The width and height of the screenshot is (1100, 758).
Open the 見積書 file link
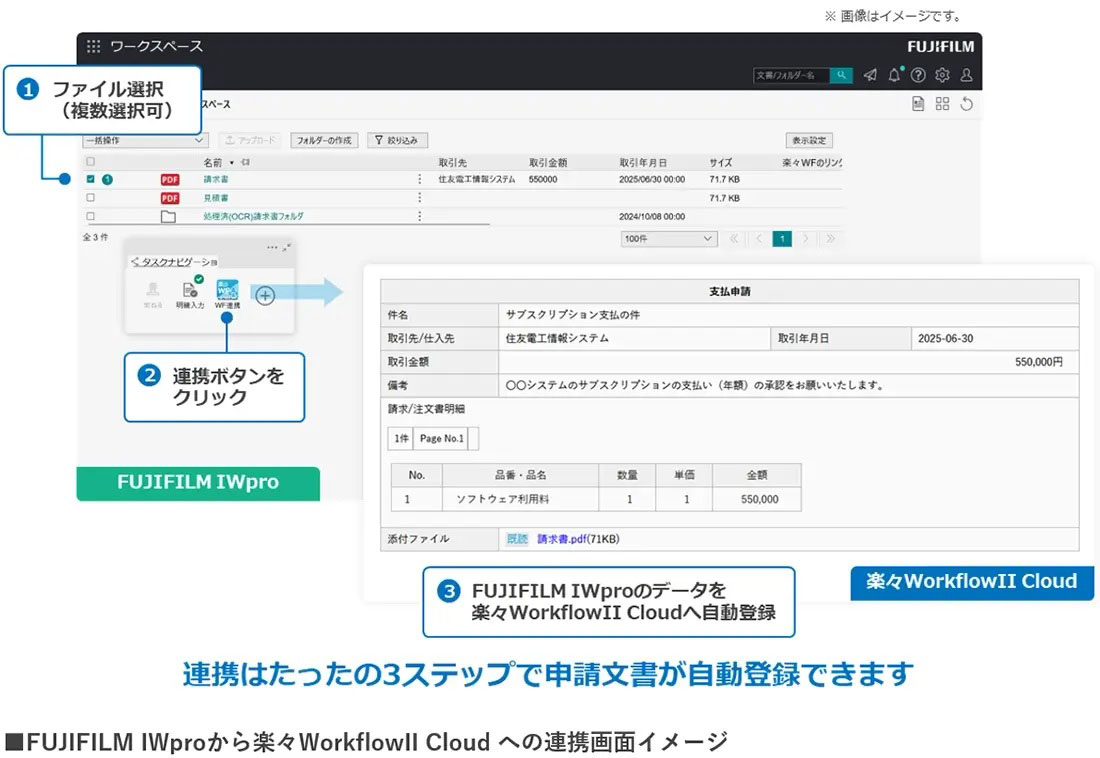click(x=216, y=198)
